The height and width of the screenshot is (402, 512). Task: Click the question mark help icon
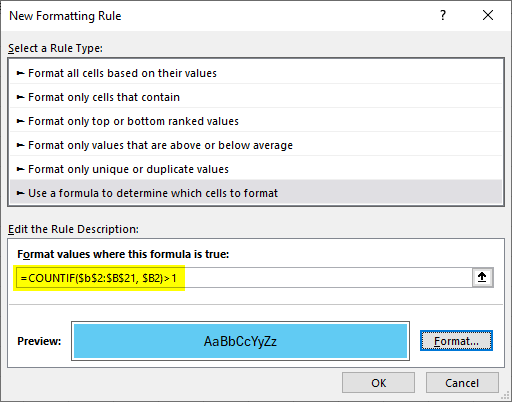tap(443, 15)
